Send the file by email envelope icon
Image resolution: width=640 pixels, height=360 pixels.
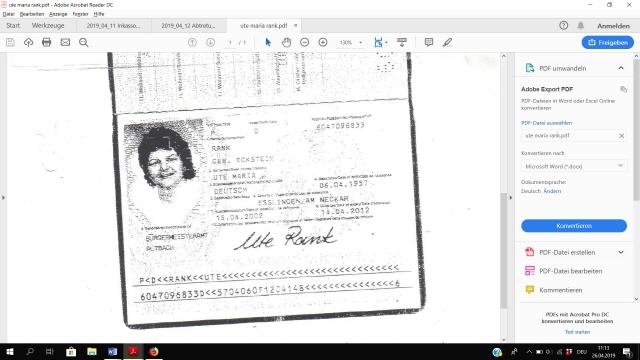point(65,42)
